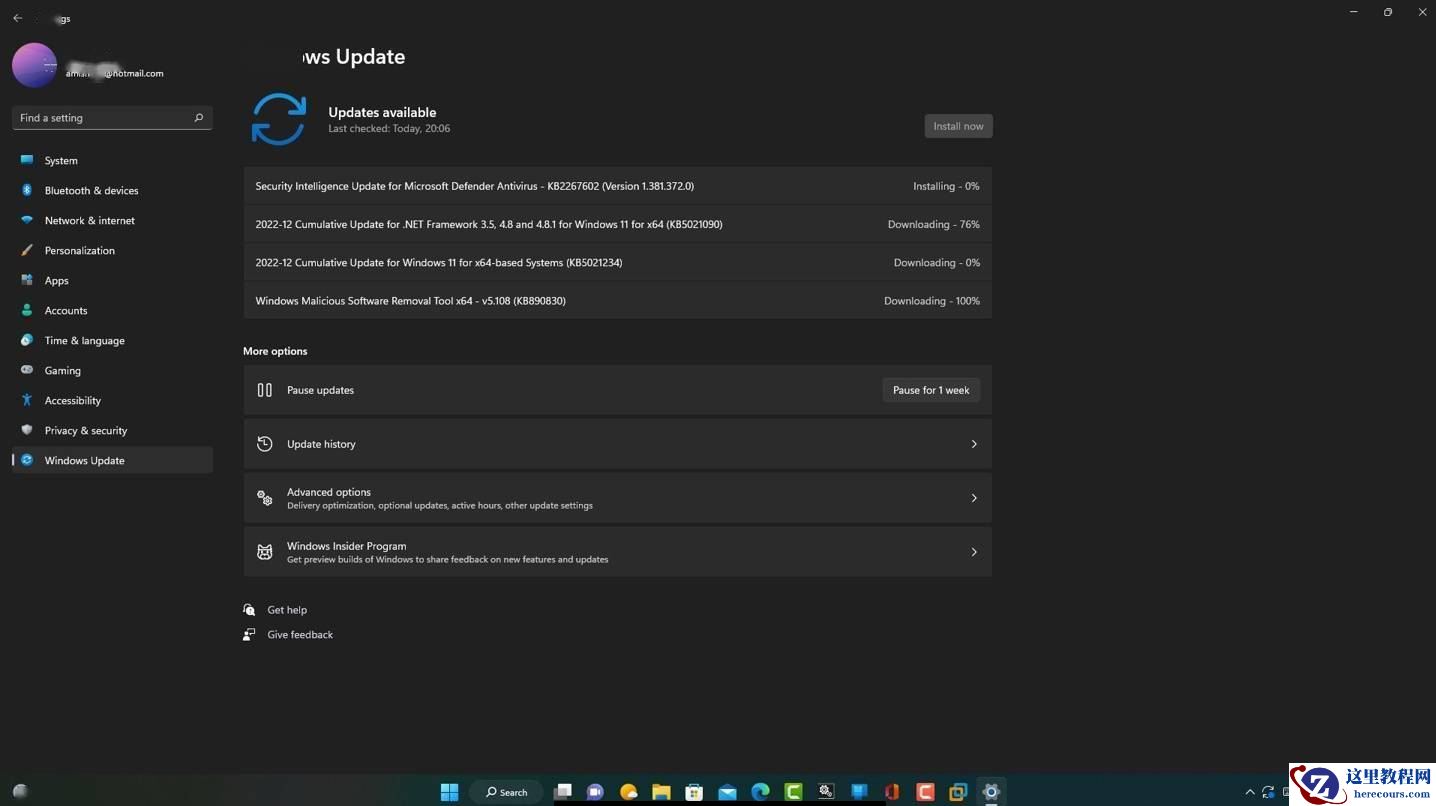This screenshot has width=1436, height=806.
Task: Launch Microsoft Edge from the taskbar
Action: click(x=759, y=791)
